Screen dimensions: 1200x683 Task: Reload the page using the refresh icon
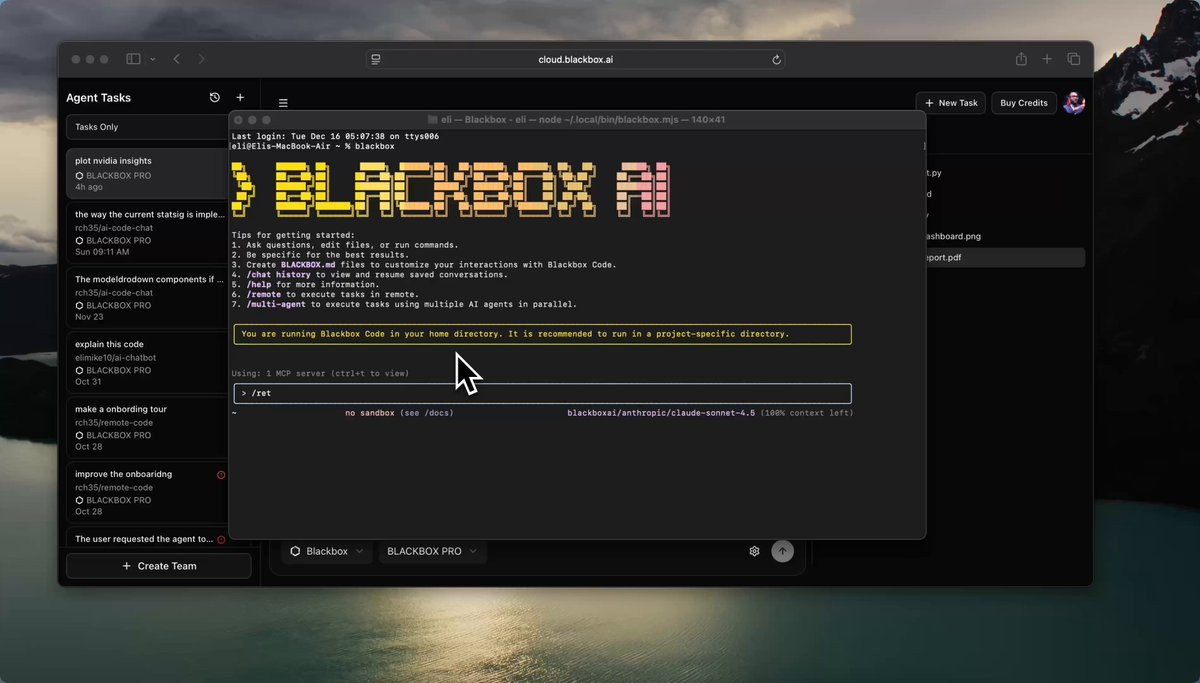776,60
